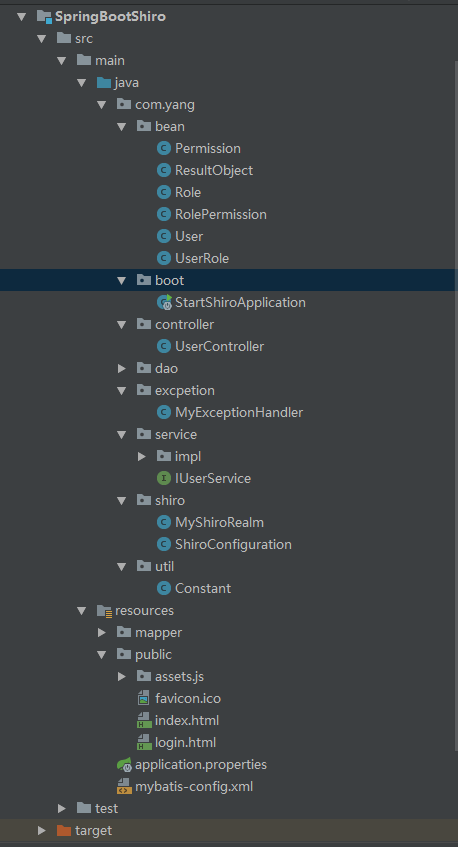Expand the dao package
The image size is (458, 847).
click(x=122, y=368)
